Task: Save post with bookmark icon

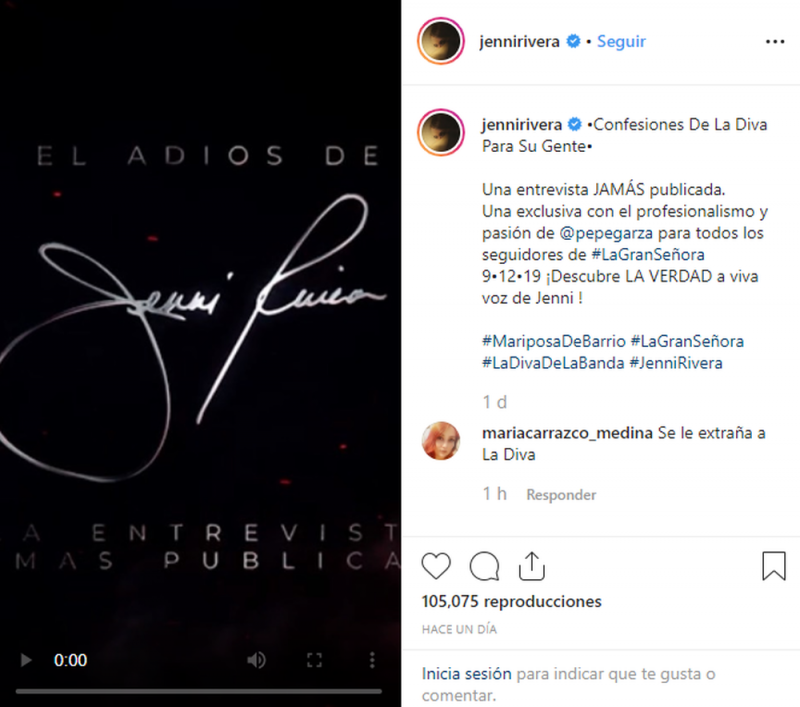Action: 773,566
